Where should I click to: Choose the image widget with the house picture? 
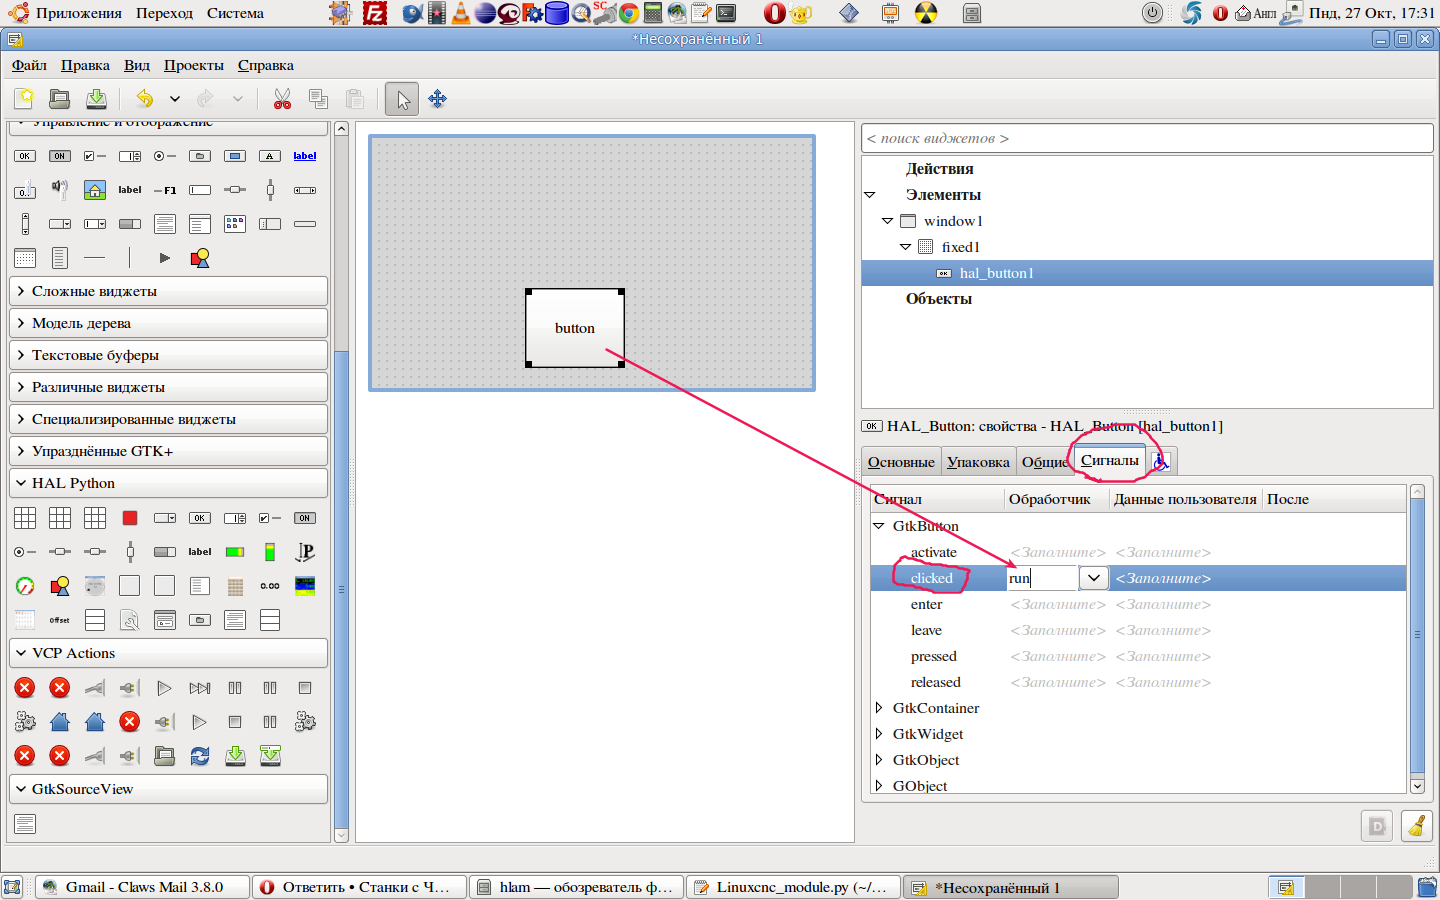[x=95, y=189]
